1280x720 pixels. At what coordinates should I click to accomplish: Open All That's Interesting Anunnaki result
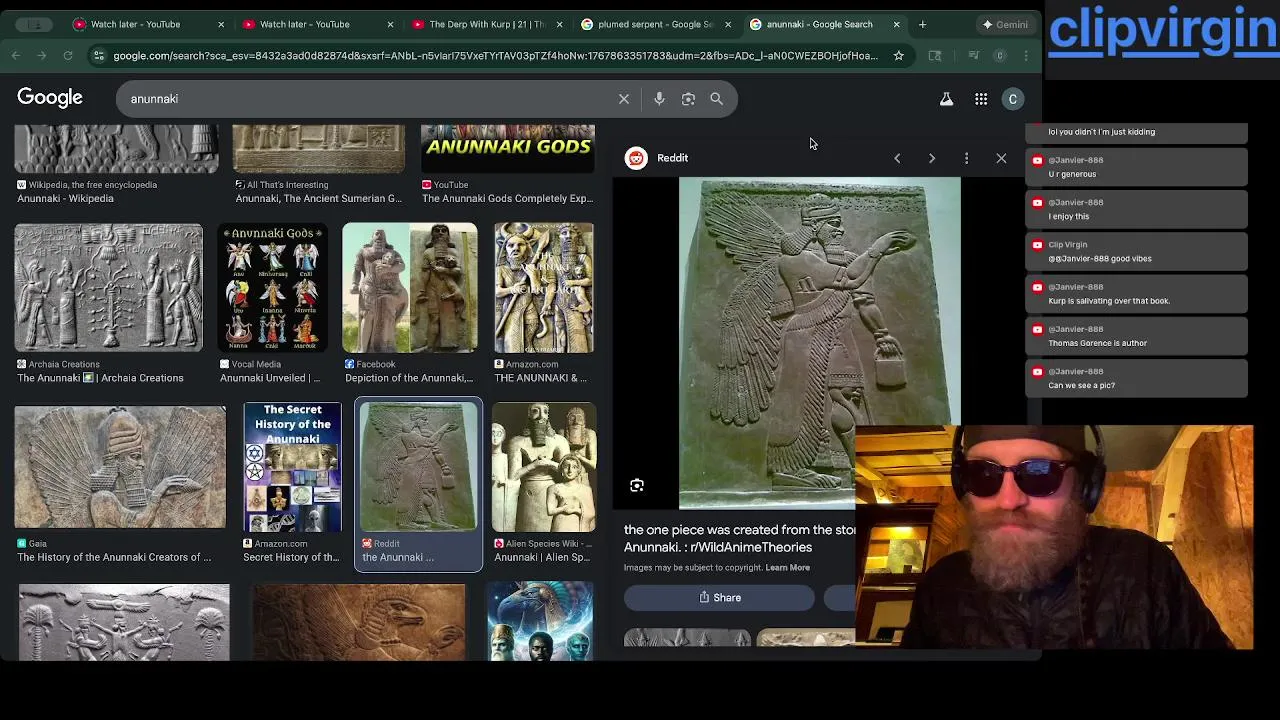(318, 198)
